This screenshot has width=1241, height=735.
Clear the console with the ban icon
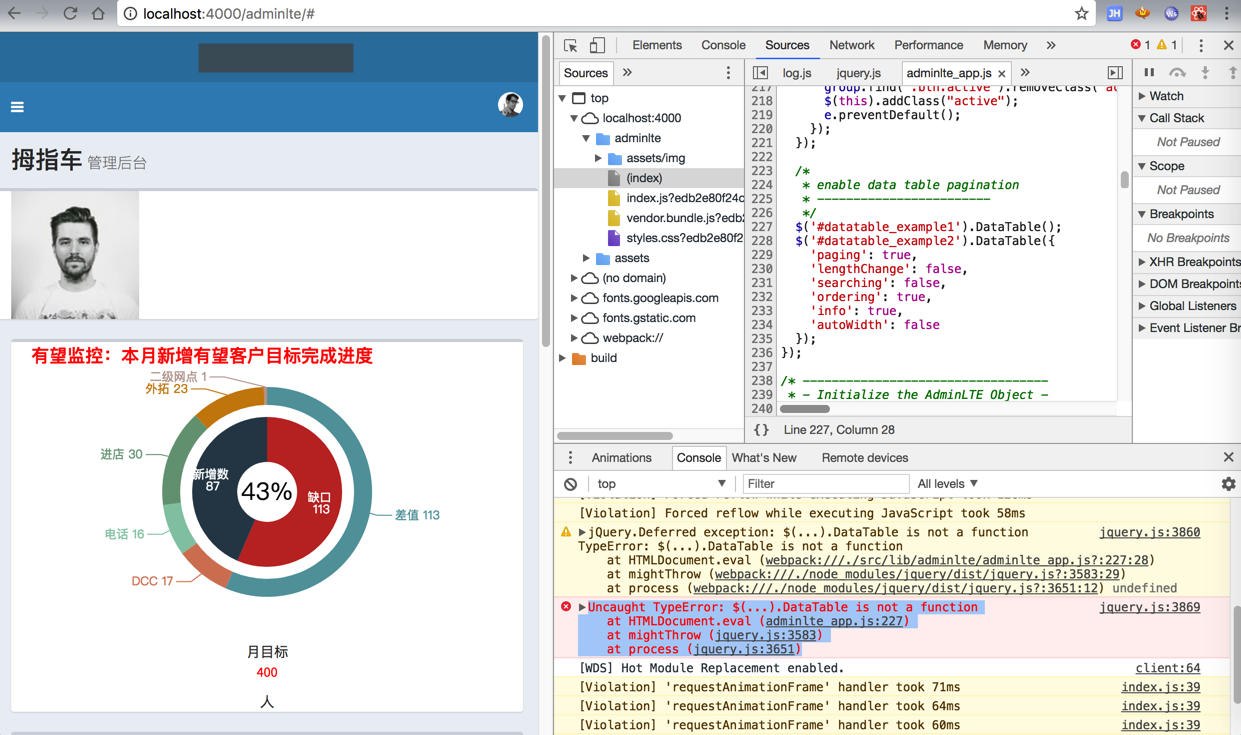[570, 484]
